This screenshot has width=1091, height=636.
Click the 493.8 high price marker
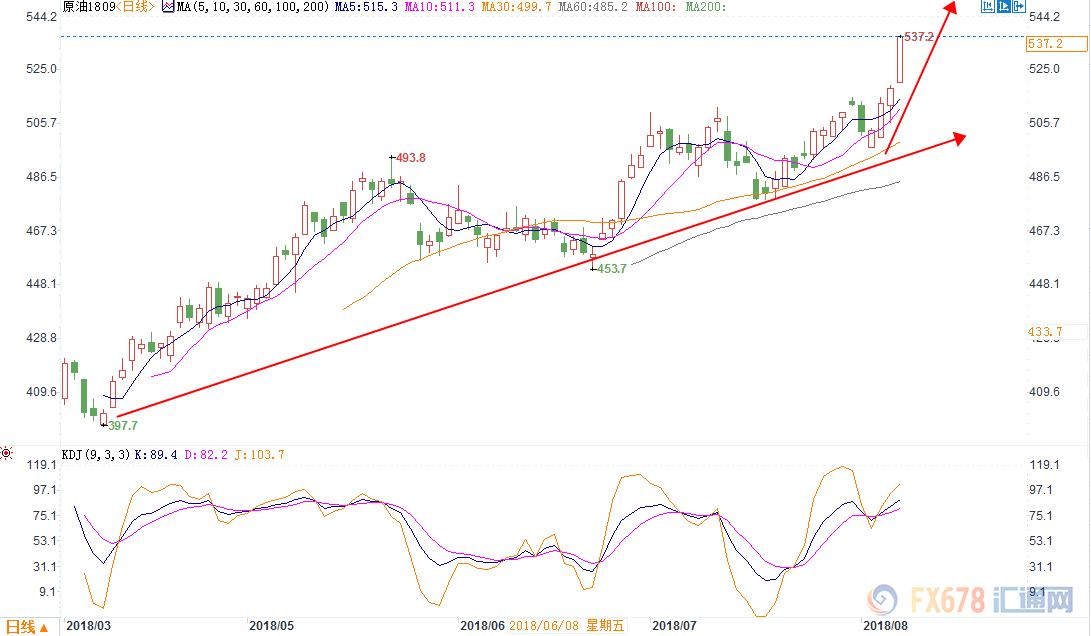coord(411,158)
